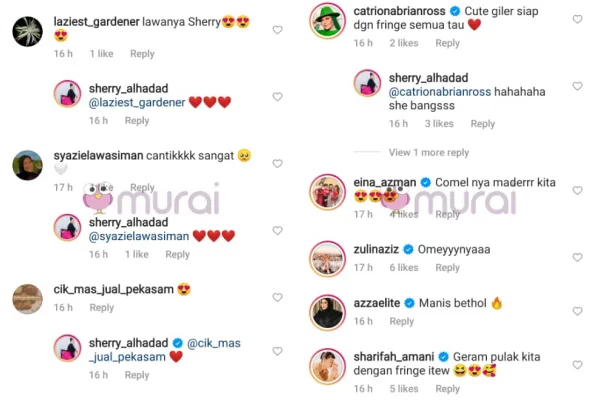Open eina_azman's username profile
Viewport: 600px width, 400px height.
385,183
